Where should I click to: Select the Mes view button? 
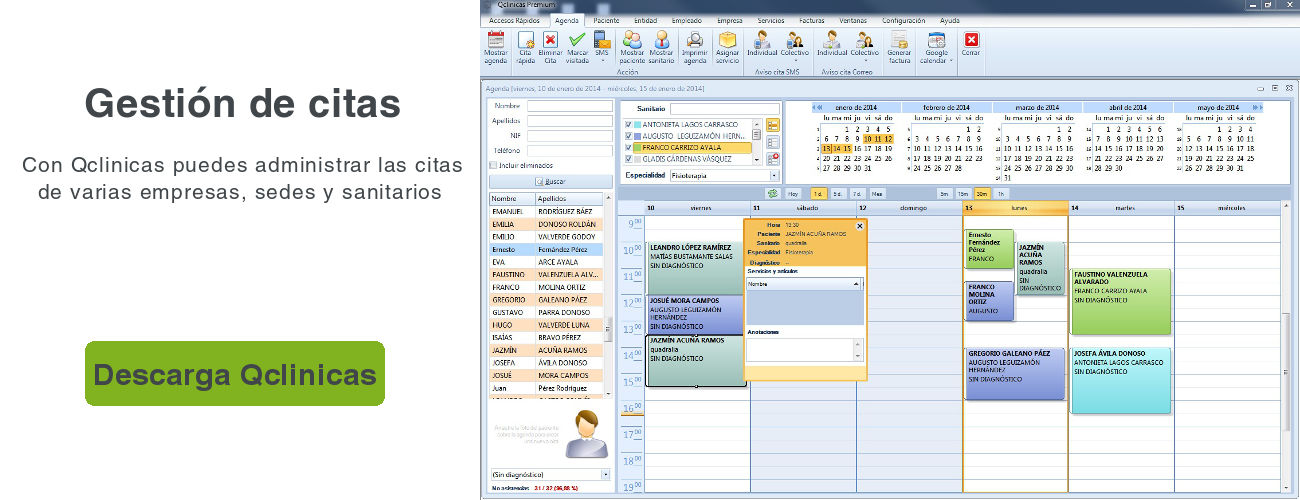(x=877, y=193)
